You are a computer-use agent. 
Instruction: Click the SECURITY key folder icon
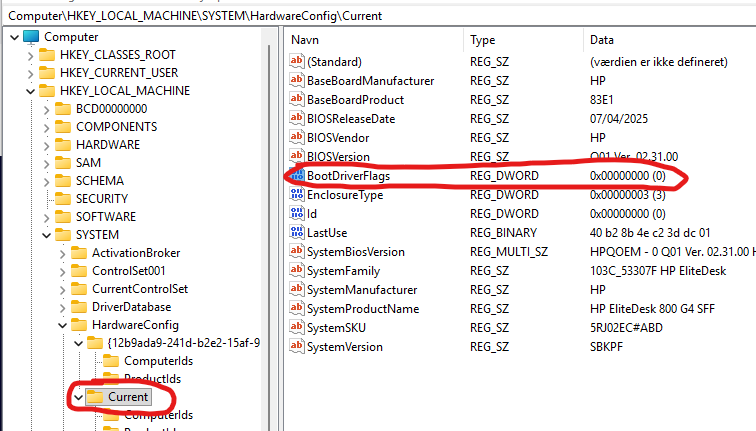click(63, 199)
